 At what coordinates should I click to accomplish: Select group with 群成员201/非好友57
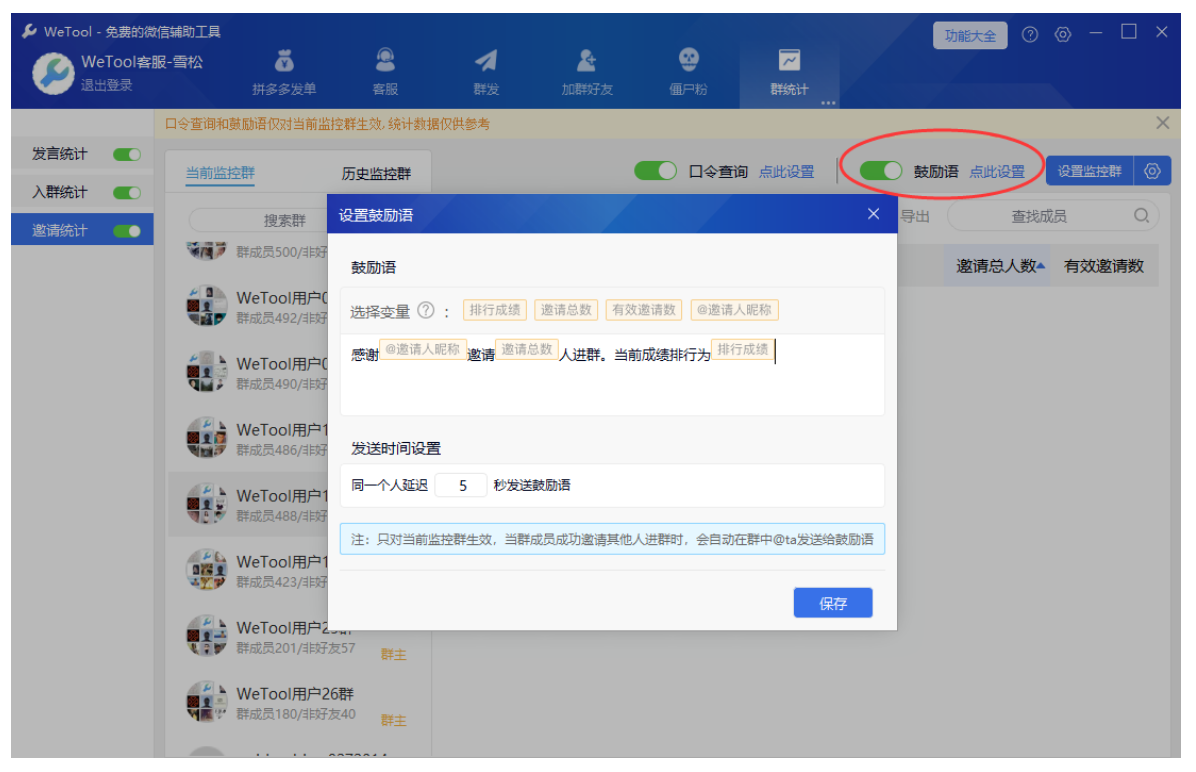(x=300, y=636)
